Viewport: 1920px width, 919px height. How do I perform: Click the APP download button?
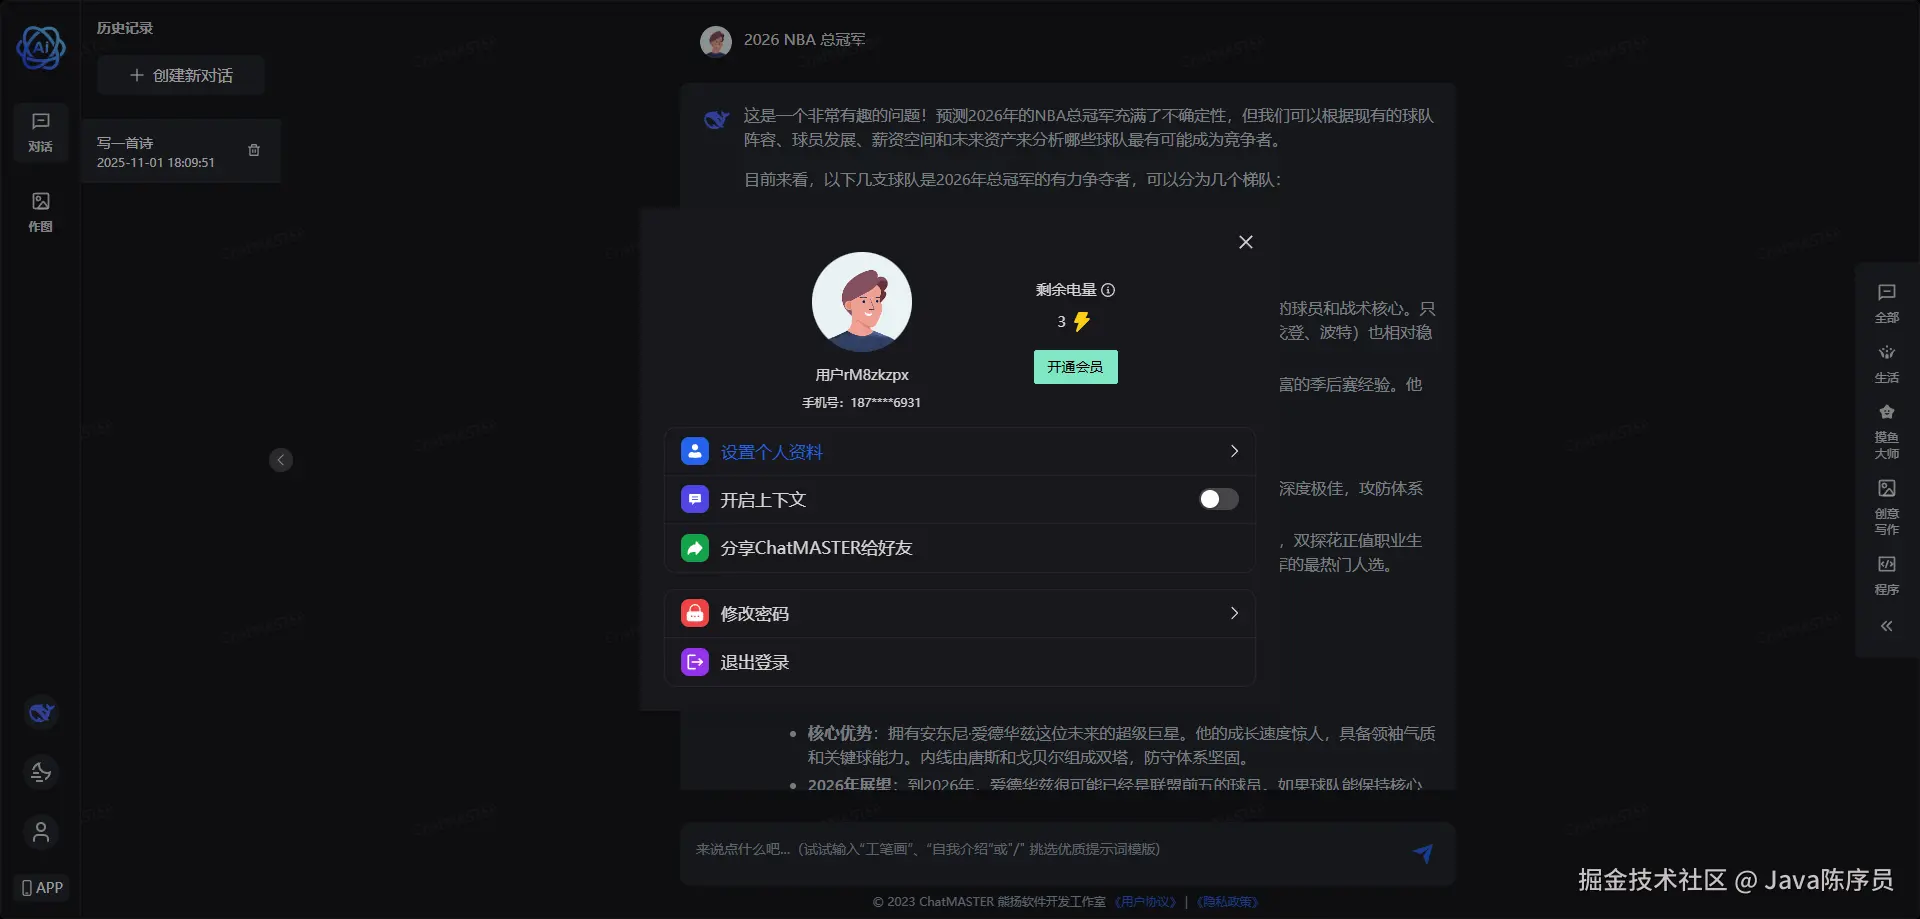click(42, 887)
